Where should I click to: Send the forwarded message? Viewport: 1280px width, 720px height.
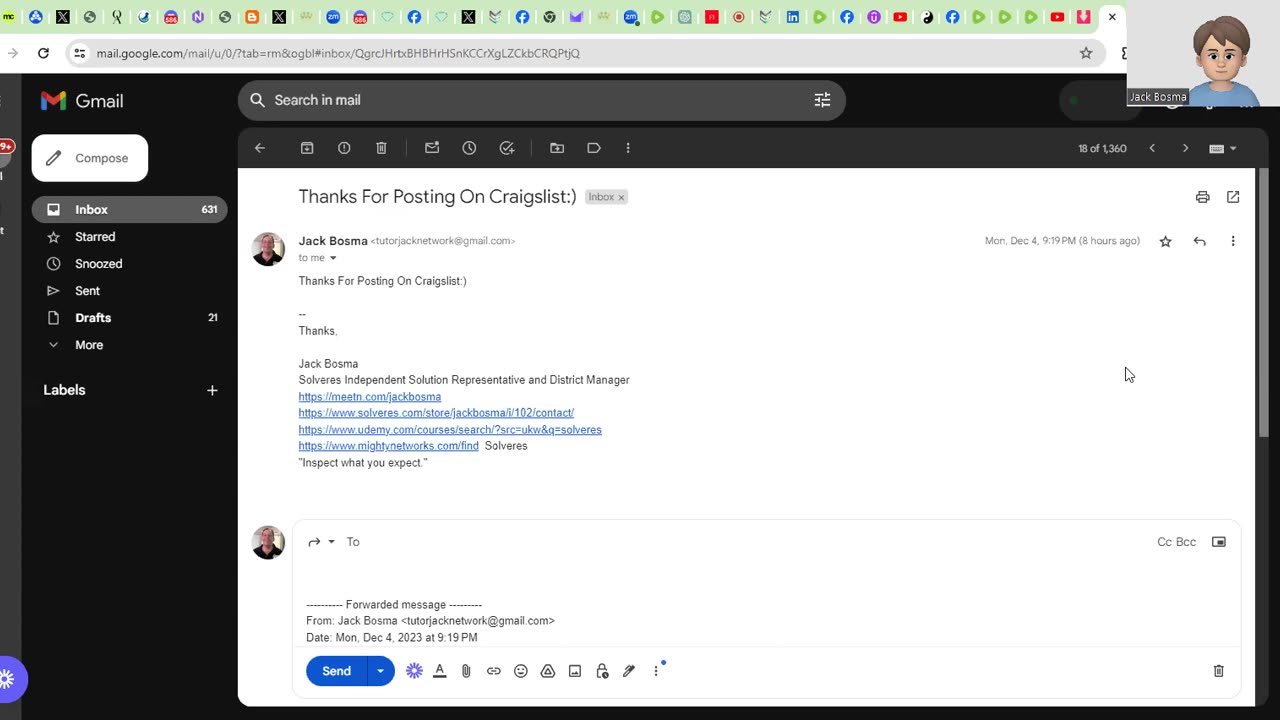pos(337,671)
